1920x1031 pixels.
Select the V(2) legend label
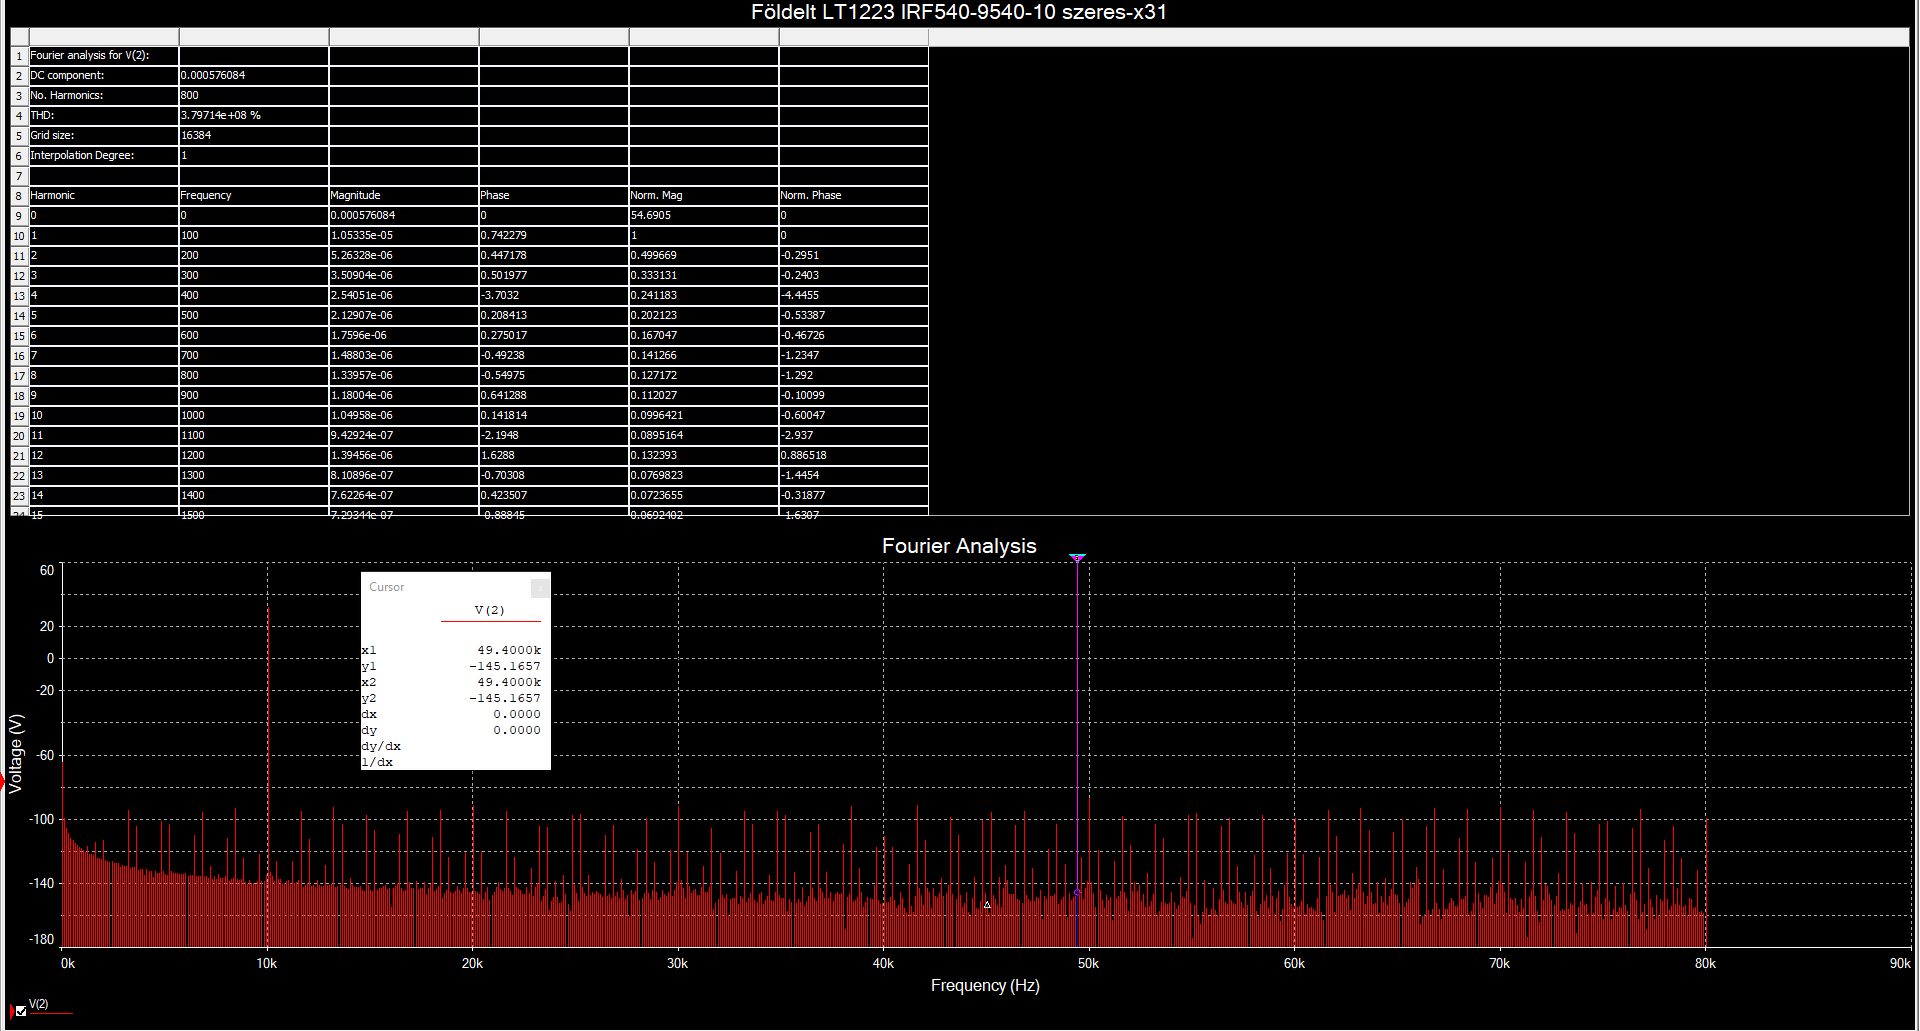click(39, 1004)
